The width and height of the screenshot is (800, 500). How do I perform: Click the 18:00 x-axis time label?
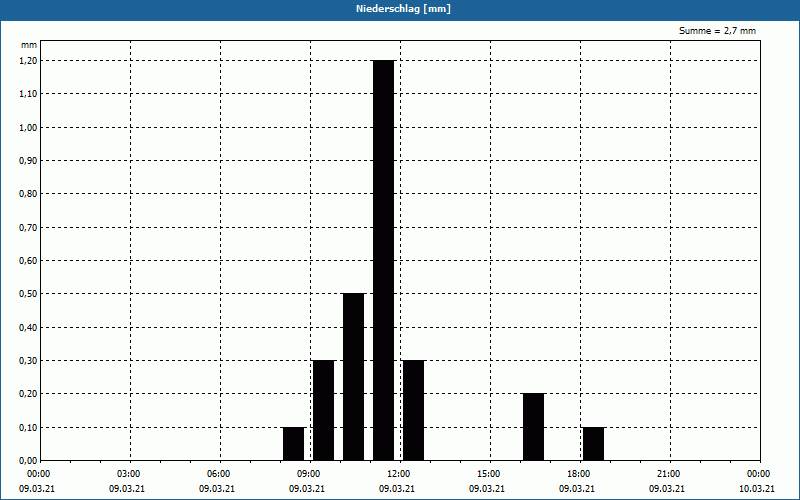(x=577, y=474)
